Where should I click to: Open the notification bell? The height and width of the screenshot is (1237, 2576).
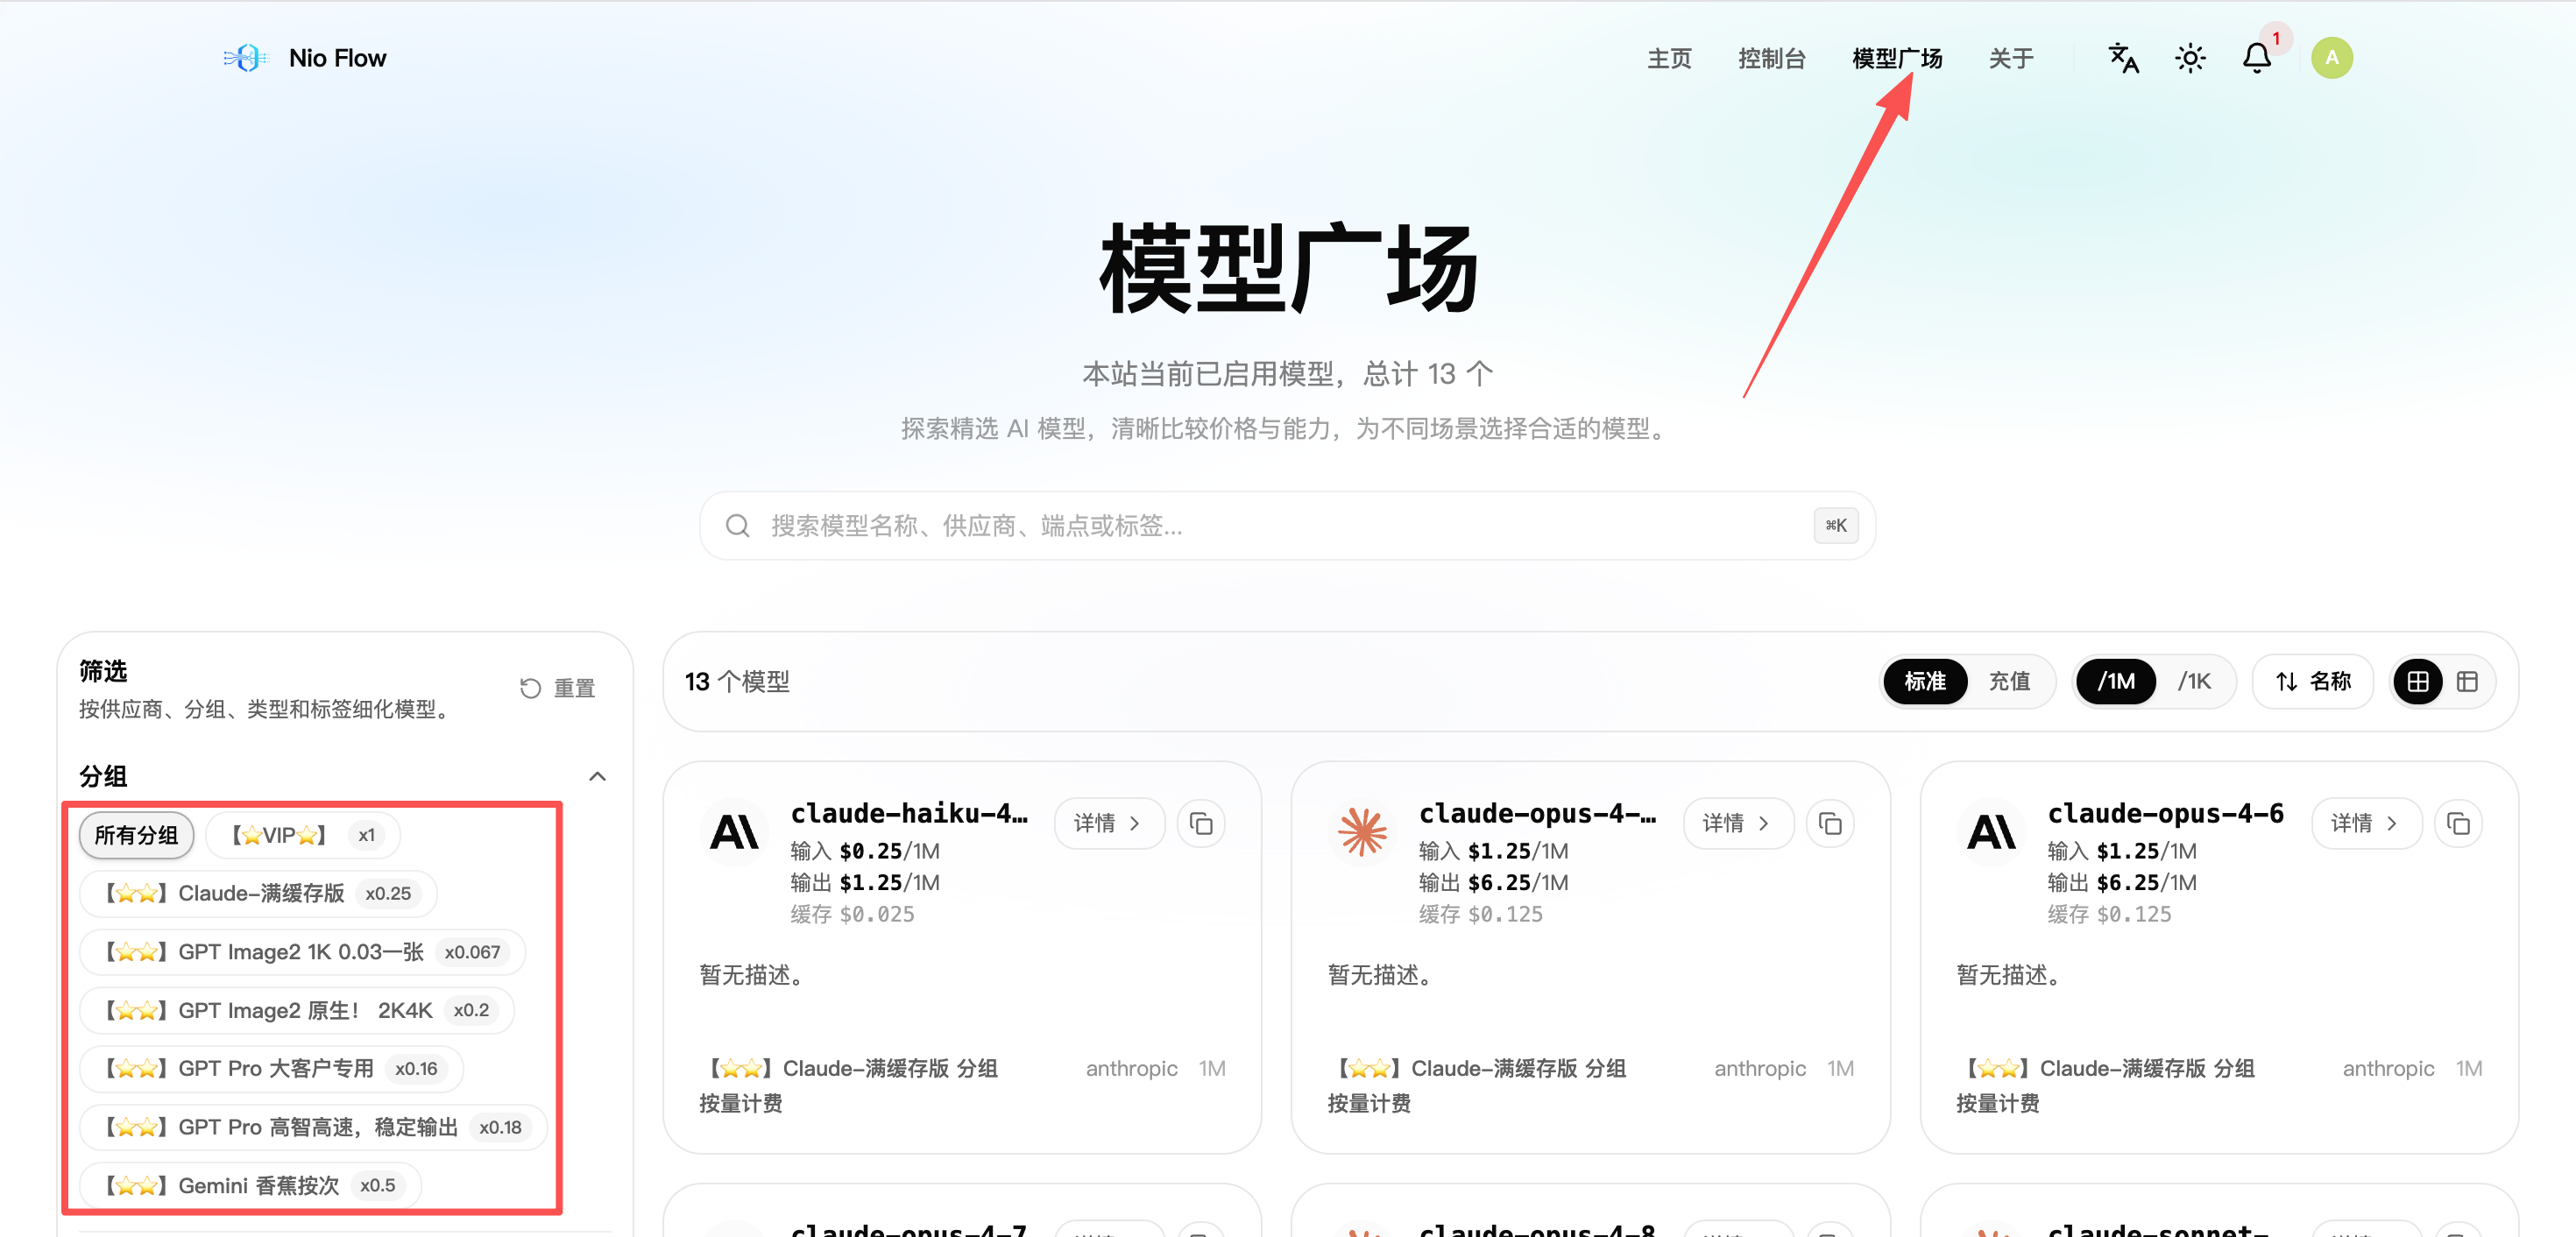[x=2256, y=58]
